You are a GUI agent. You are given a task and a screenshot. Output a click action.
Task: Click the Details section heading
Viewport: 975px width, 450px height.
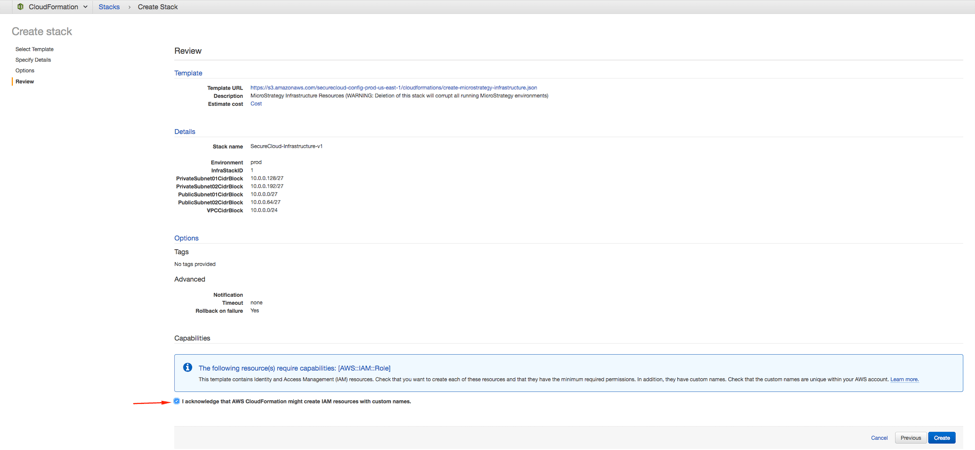point(185,132)
